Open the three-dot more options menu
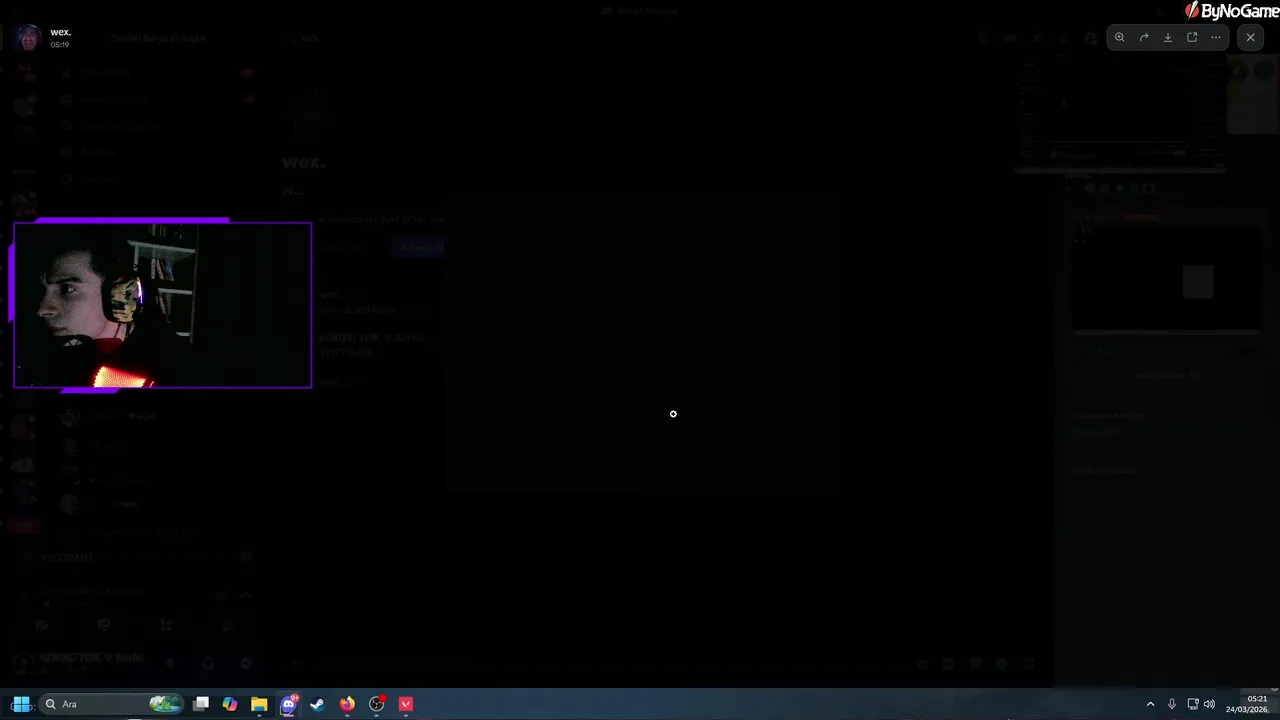This screenshot has height=720, width=1280. tap(1216, 37)
